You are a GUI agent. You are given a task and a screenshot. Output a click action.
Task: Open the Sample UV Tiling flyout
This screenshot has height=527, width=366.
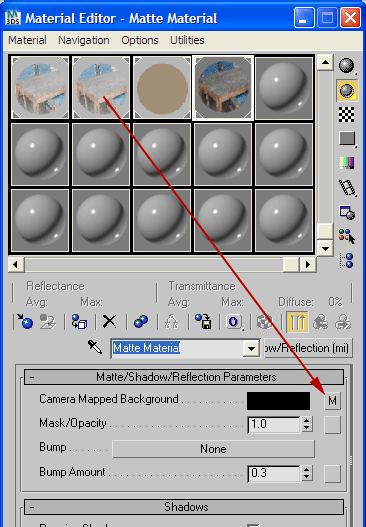[347, 138]
